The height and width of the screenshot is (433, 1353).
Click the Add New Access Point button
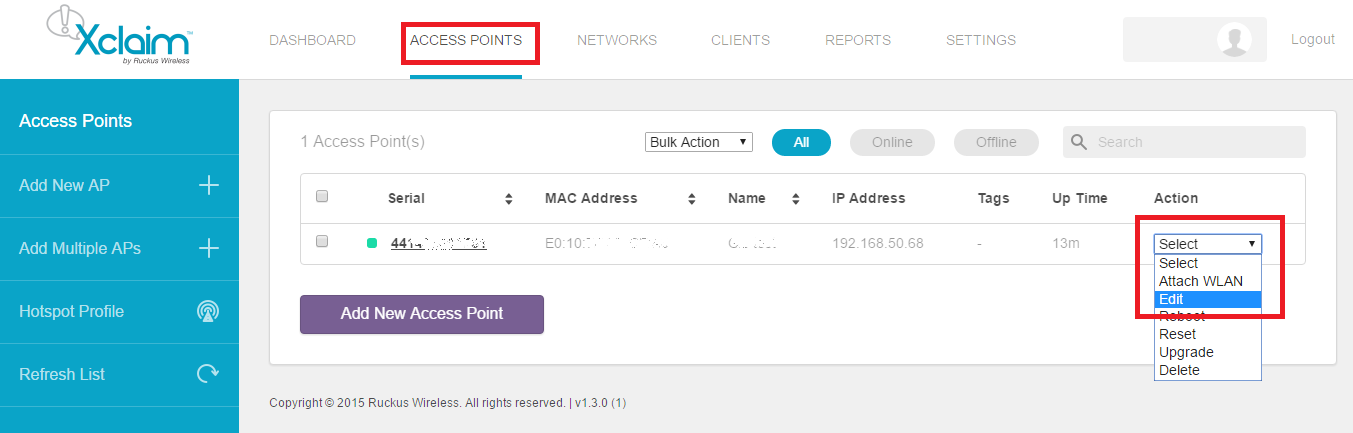click(x=422, y=314)
